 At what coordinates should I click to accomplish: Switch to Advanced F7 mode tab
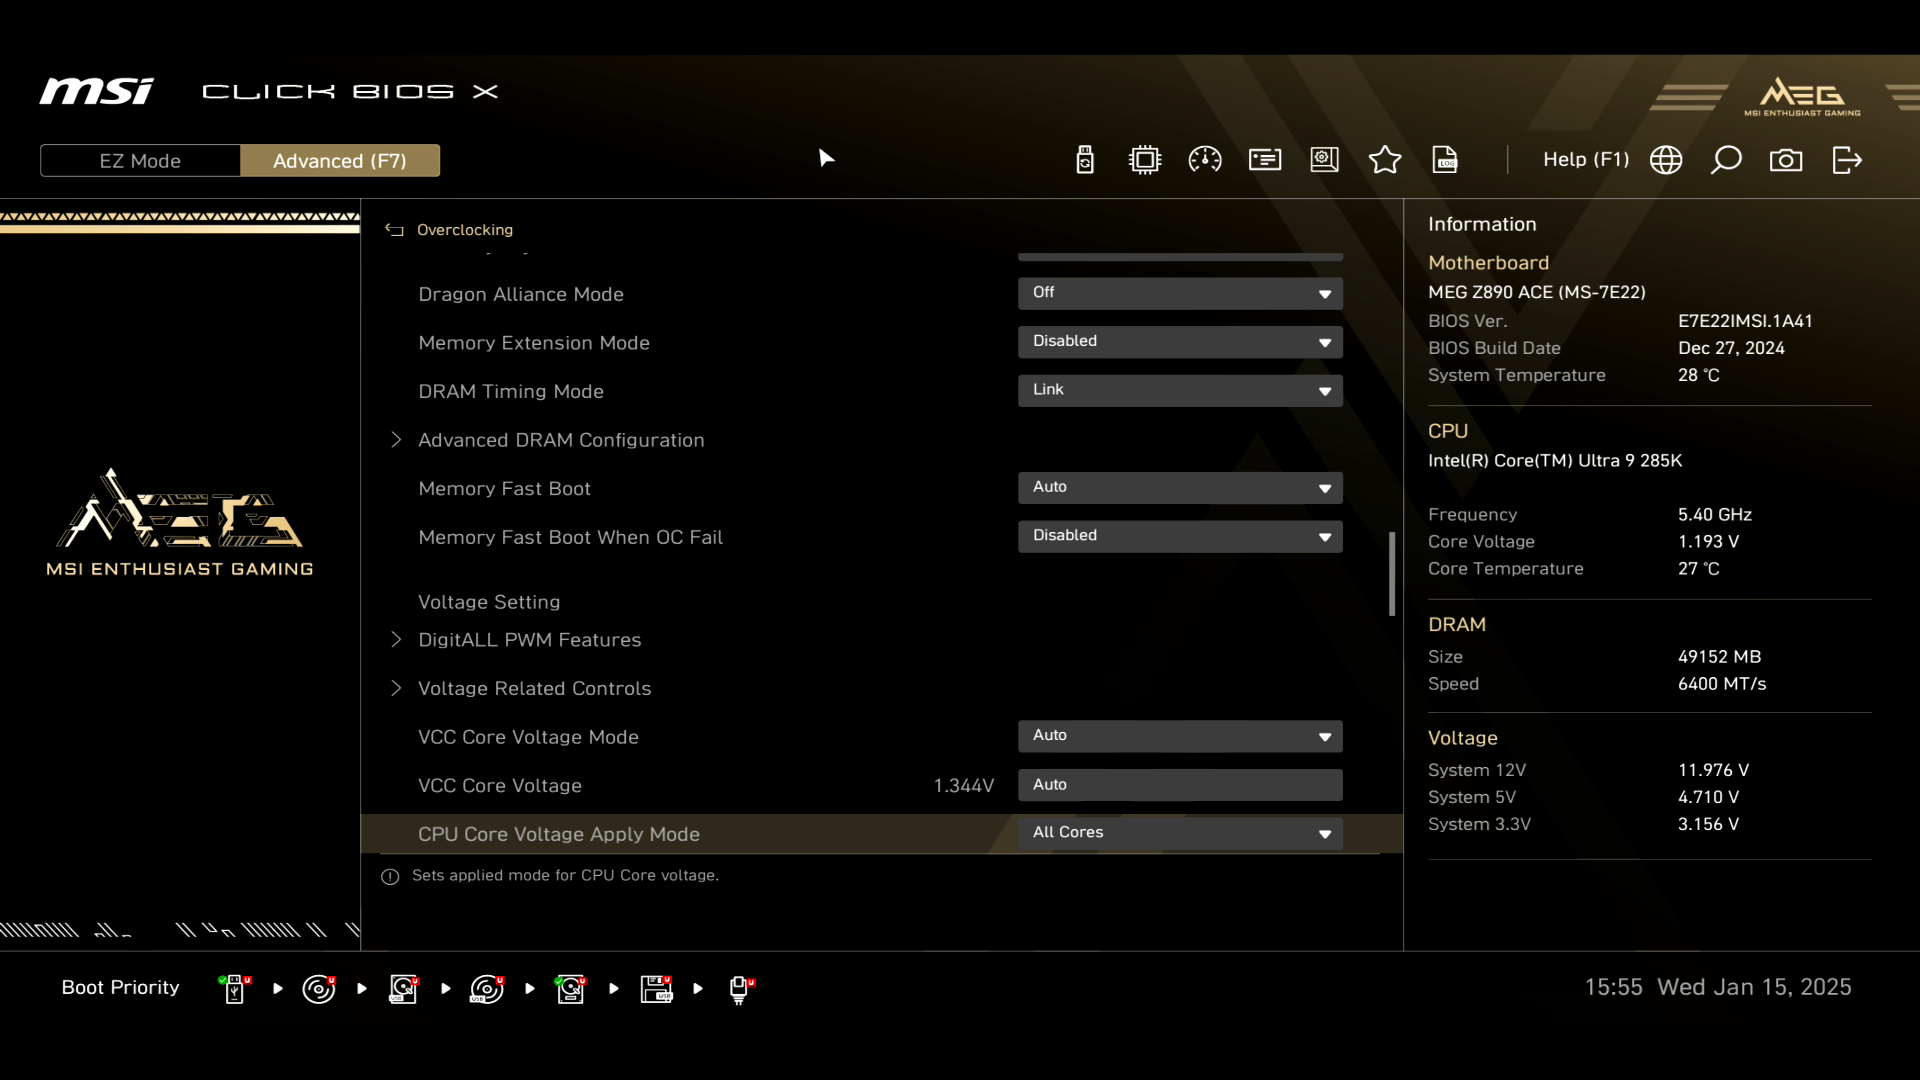[x=340, y=160]
